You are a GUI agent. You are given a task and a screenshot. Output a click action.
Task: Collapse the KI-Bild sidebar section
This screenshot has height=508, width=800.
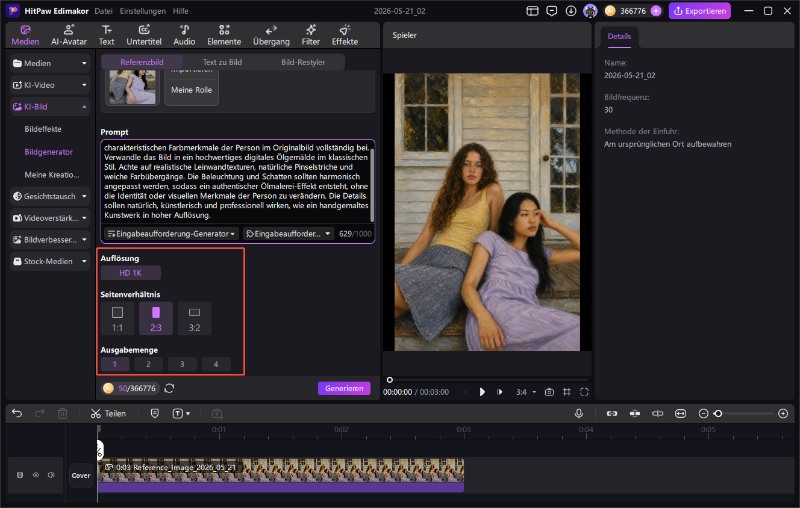[x=50, y=107]
